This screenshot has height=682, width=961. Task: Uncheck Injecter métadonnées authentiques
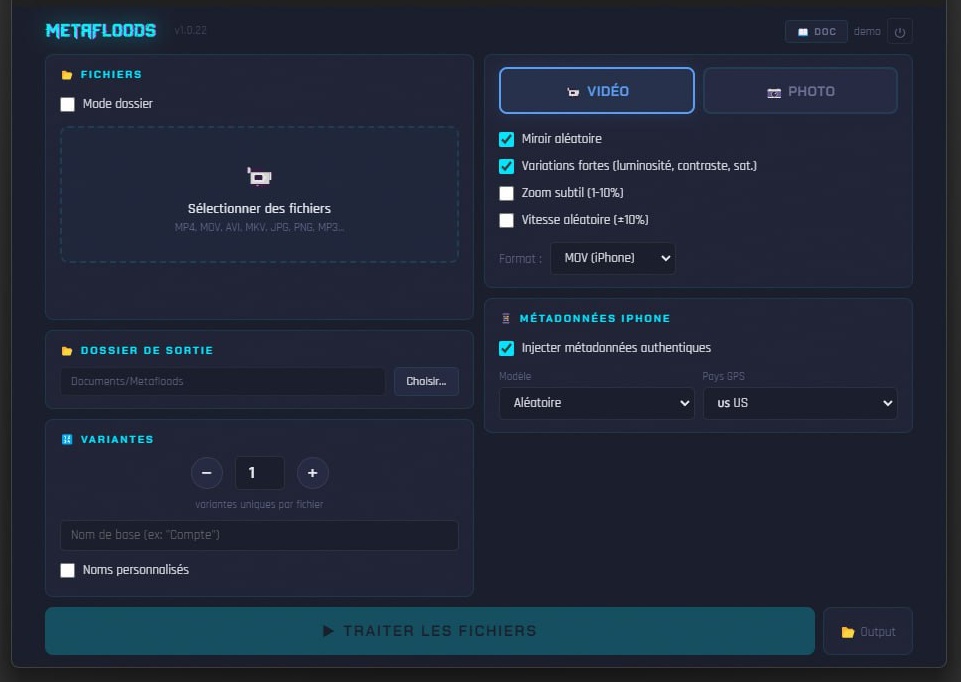point(507,348)
